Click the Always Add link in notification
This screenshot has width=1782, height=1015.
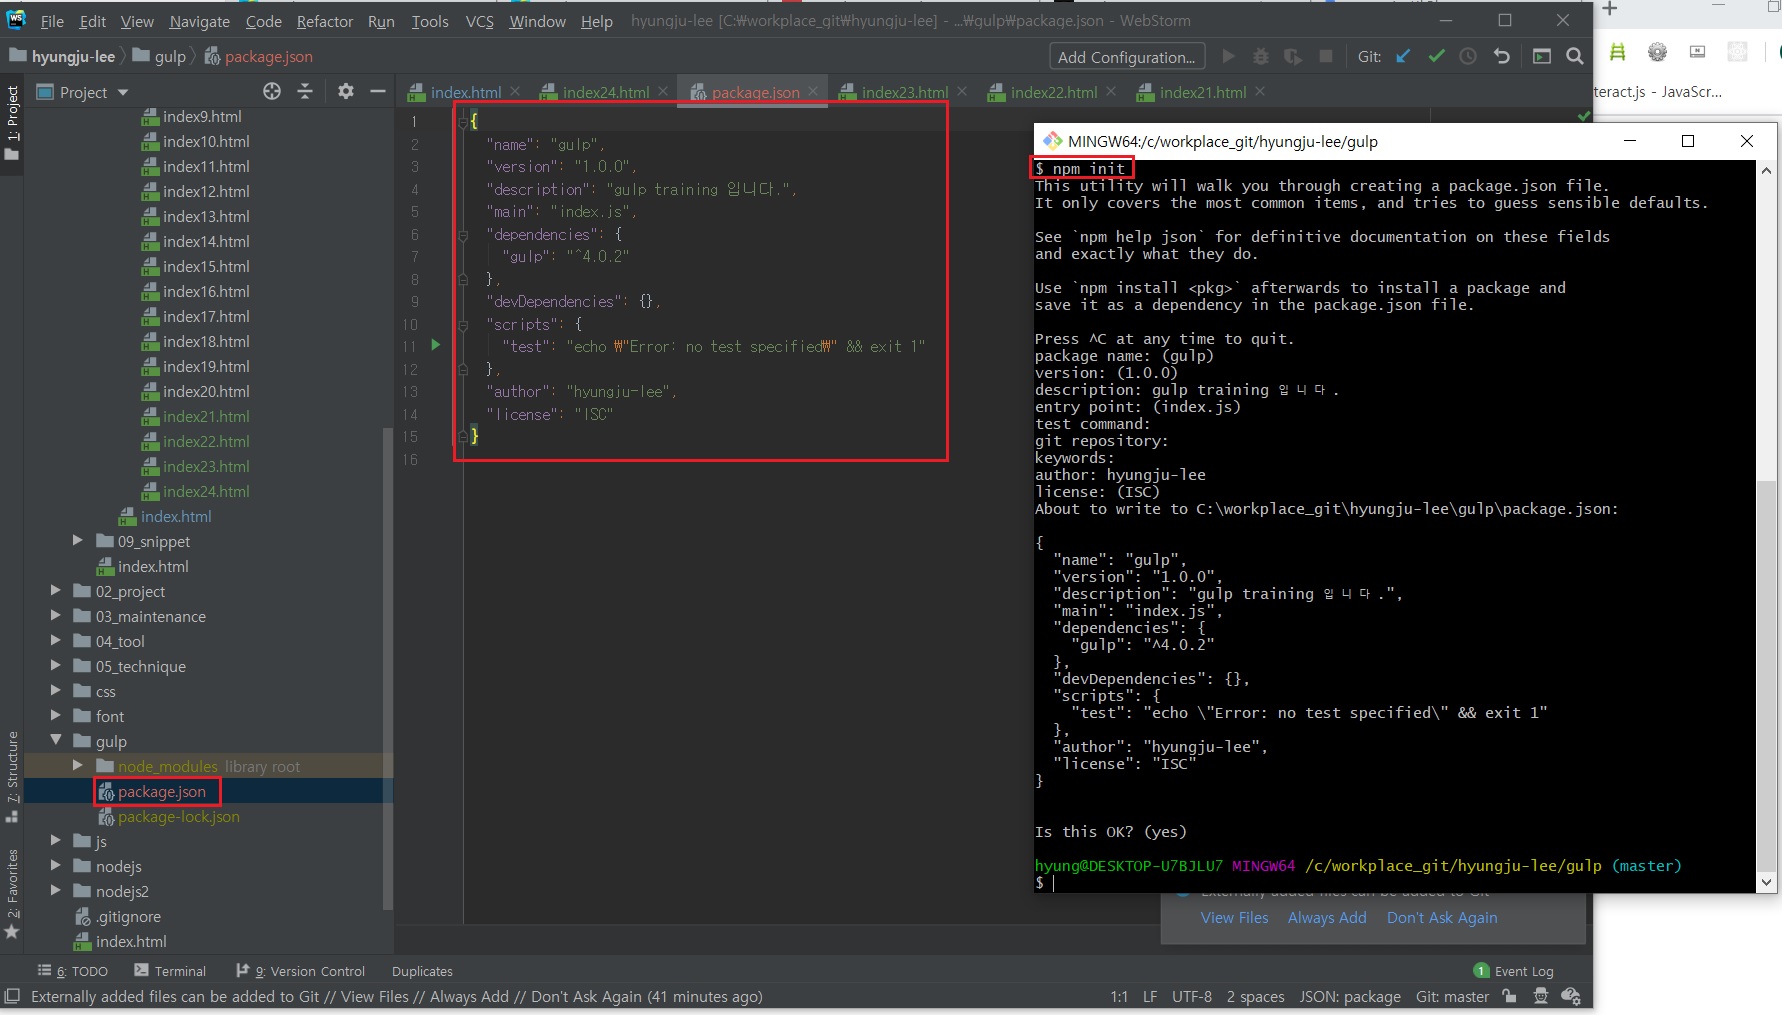1326,918
